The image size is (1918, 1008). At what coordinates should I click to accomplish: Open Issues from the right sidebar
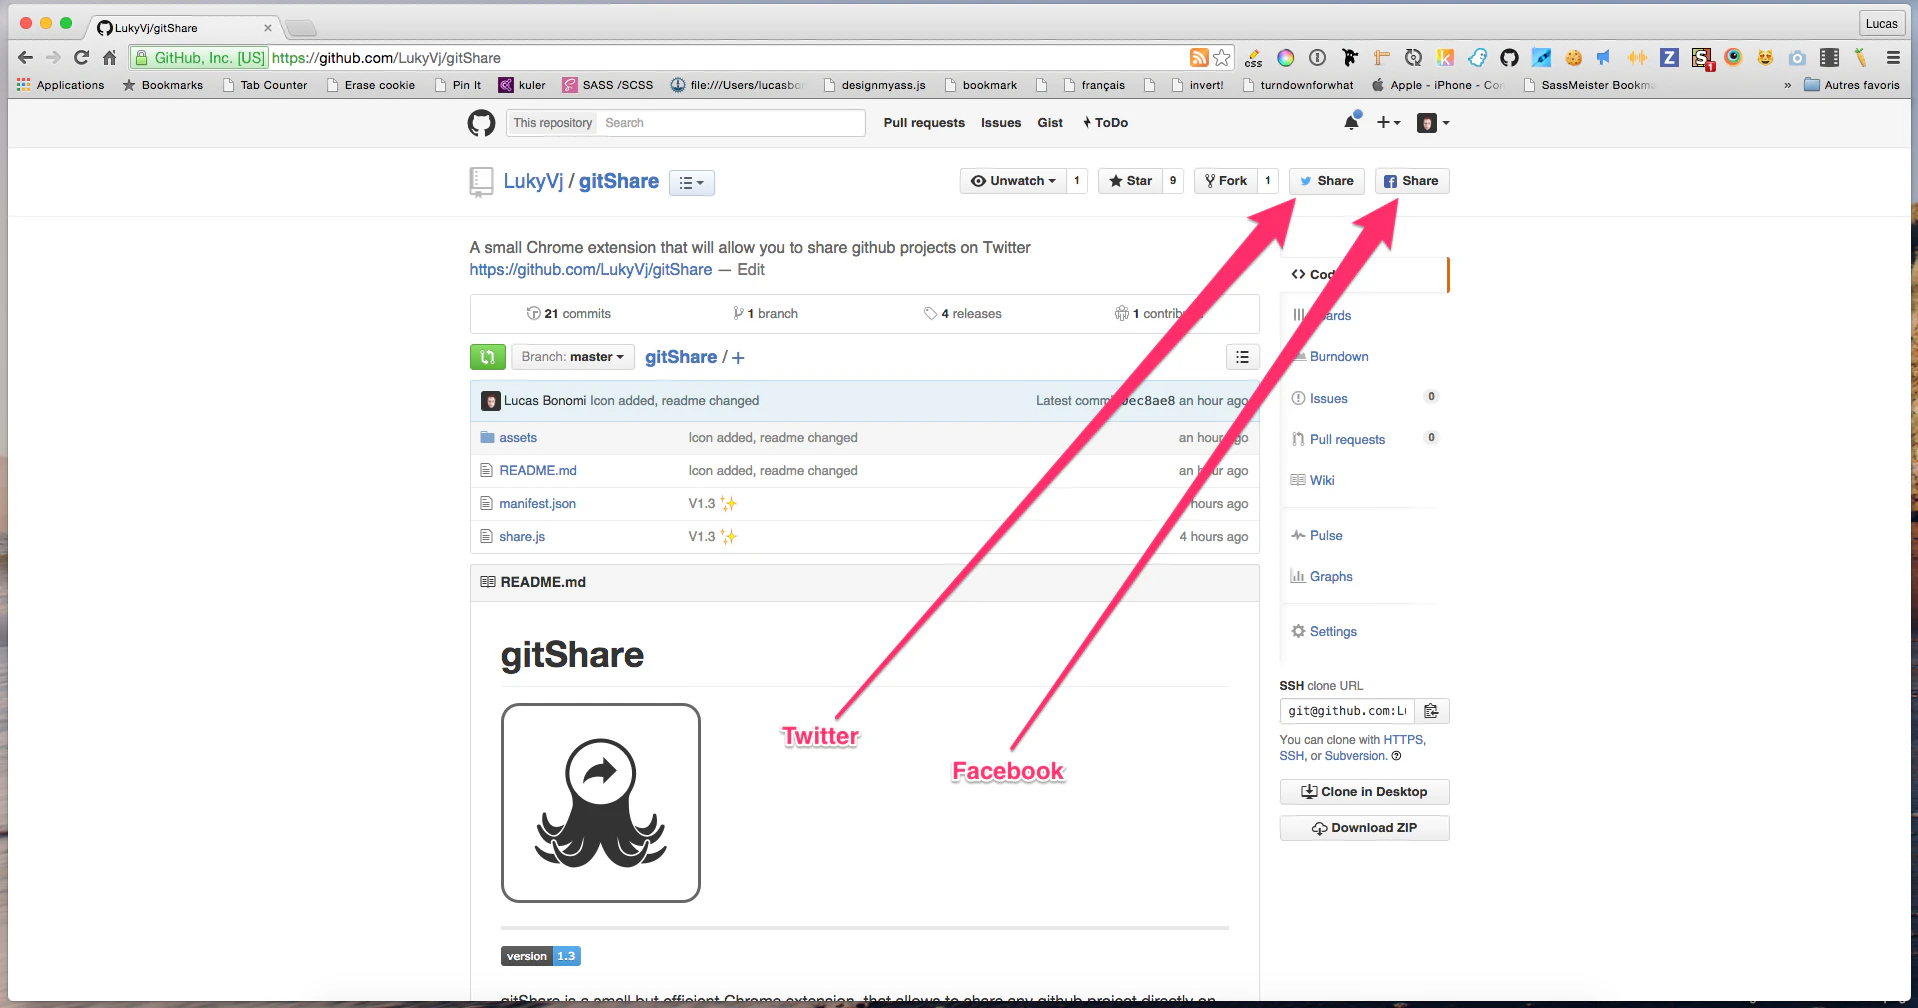coord(1328,398)
